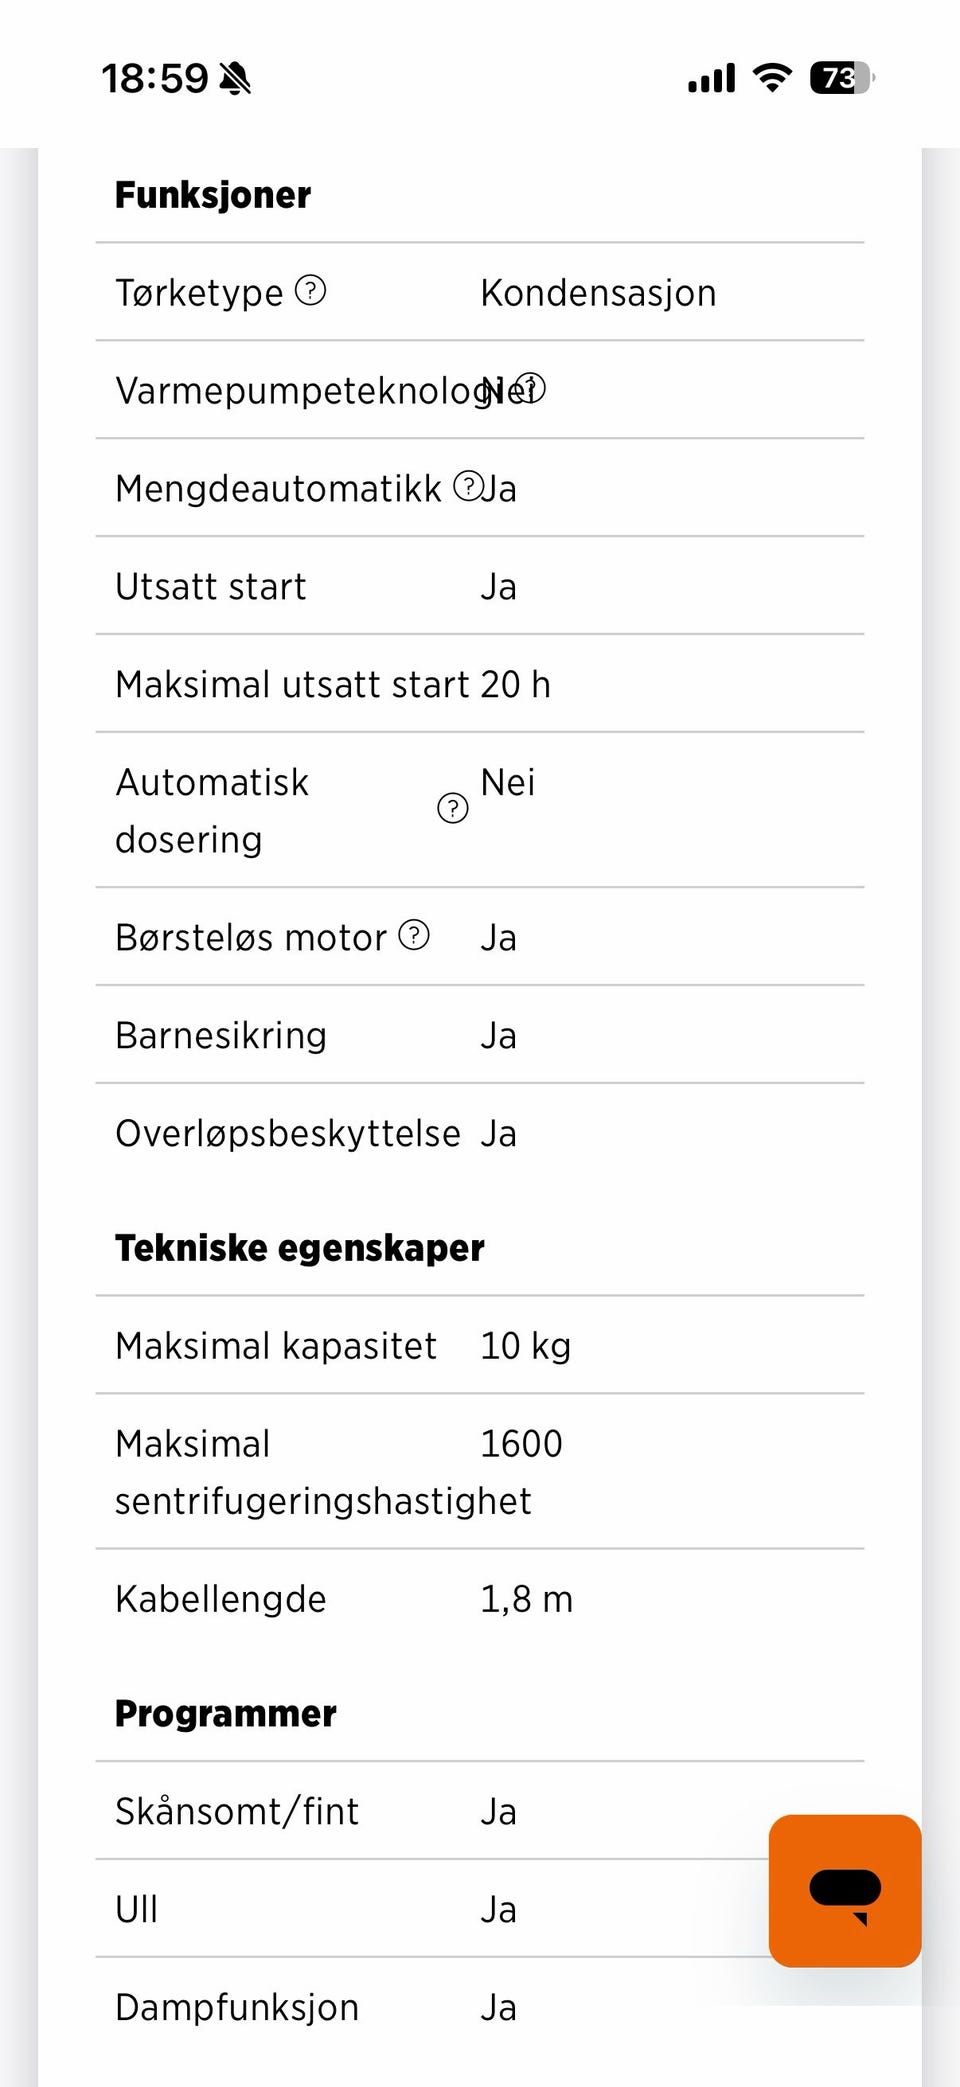Tap the muted bell icon in status bar
Screen dimensions: 960x2087
[235, 78]
